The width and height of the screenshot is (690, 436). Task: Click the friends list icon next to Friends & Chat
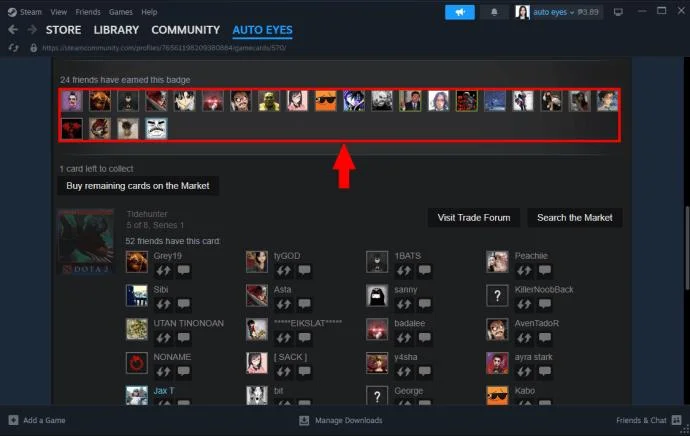point(676,420)
